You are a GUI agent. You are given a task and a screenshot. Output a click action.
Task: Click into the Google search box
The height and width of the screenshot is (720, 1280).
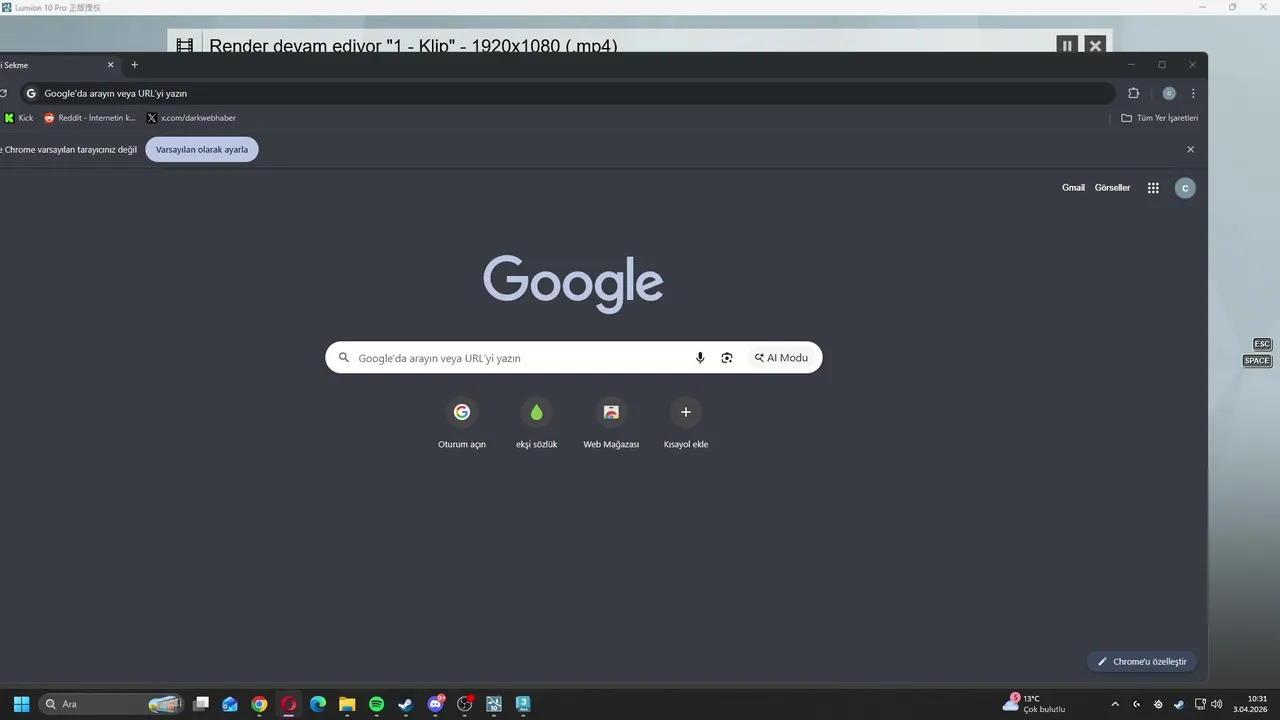[573, 358]
